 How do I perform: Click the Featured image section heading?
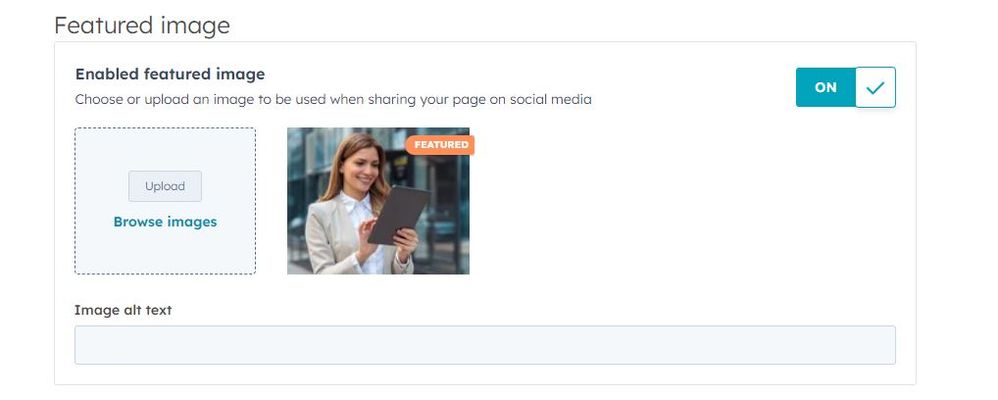(x=142, y=25)
